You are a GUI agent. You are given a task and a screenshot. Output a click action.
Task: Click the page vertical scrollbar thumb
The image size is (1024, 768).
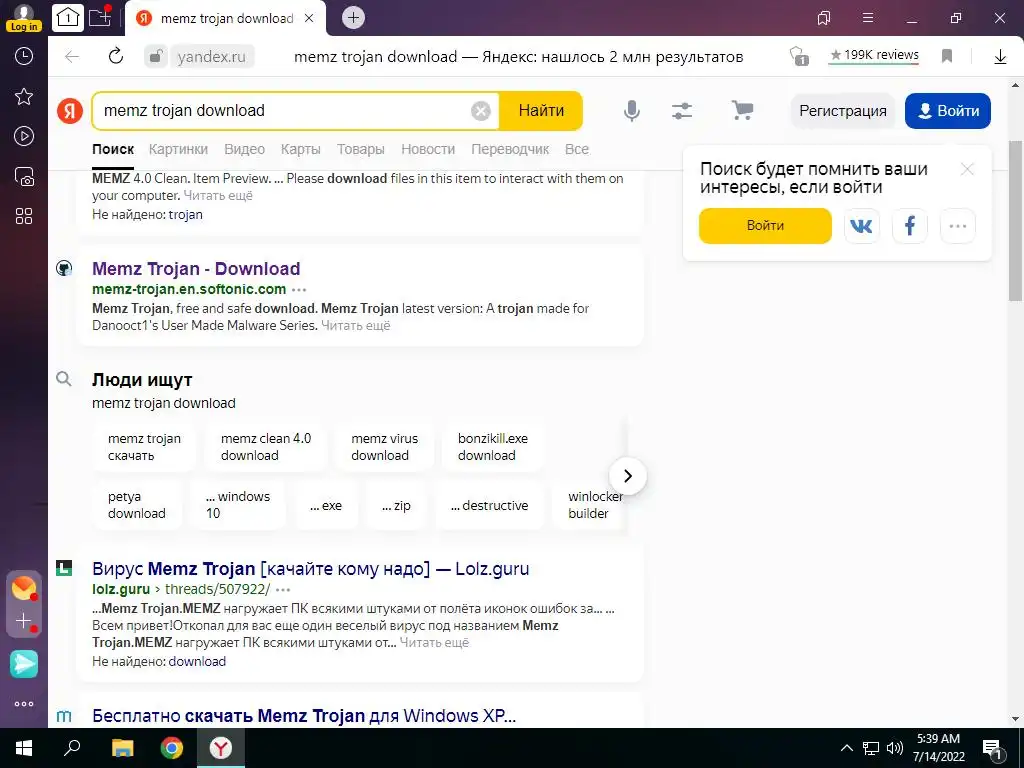(1015, 220)
